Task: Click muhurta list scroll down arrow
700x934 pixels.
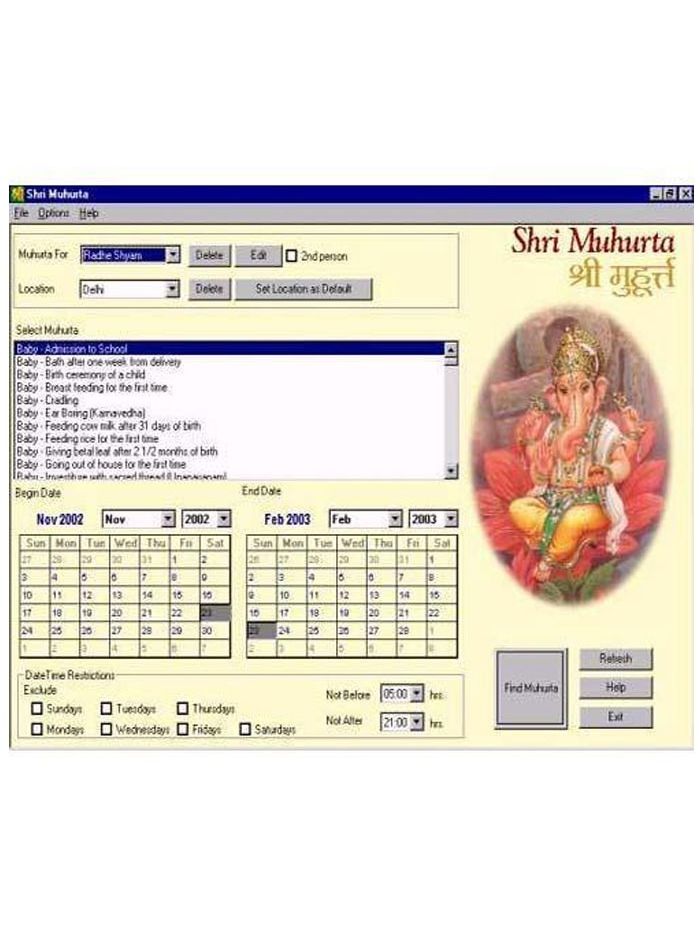Action: point(451,471)
